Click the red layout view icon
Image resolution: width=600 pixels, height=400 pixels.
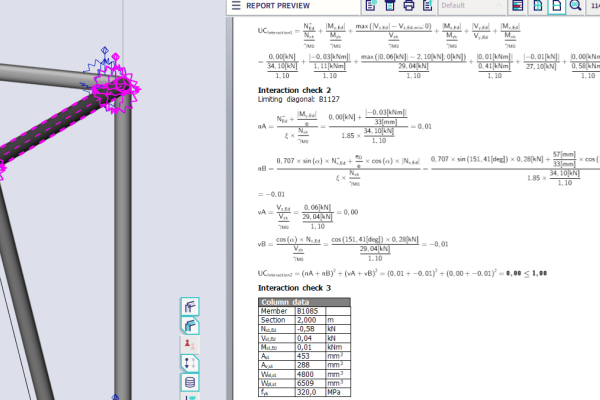pyautogui.click(x=518, y=6)
